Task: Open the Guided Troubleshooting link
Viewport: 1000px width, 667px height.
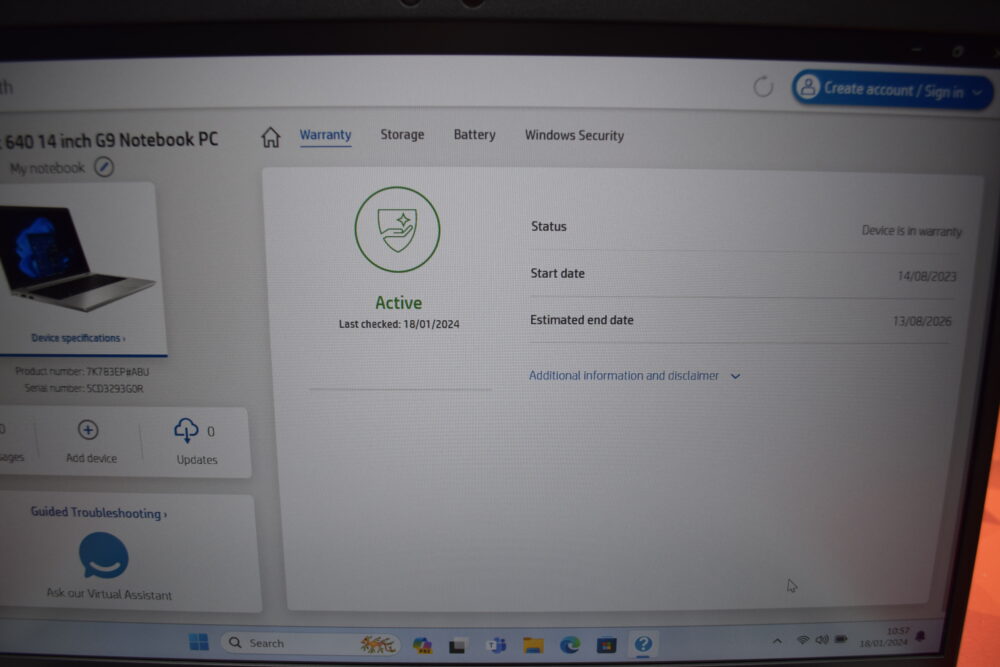Action: pyautogui.click(x=99, y=513)
